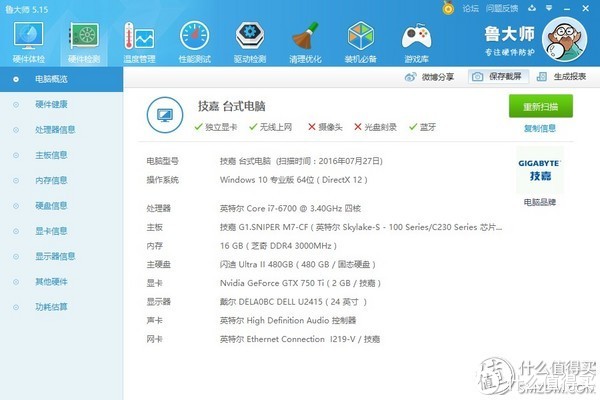
Task: Click the 蓝牙 checkmark status
Action: pos(422,127)
